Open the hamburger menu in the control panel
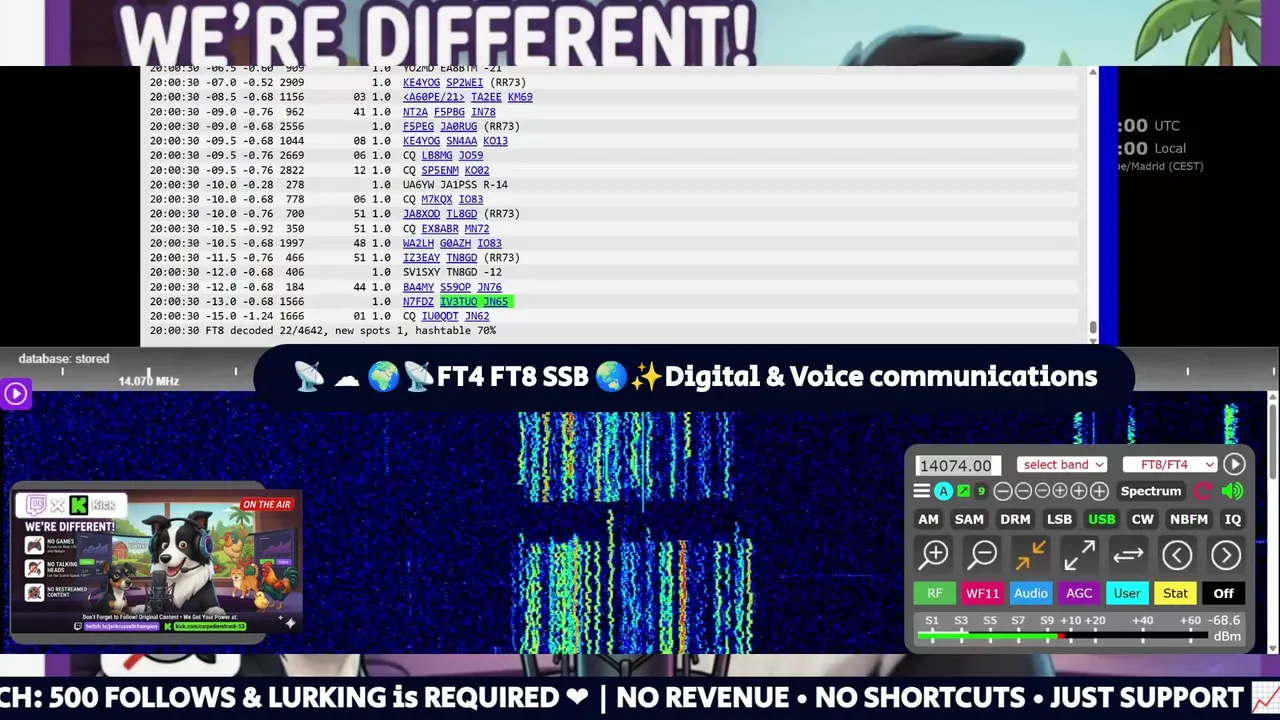Viewport: 1280px width, 720px height. (922, 491)
